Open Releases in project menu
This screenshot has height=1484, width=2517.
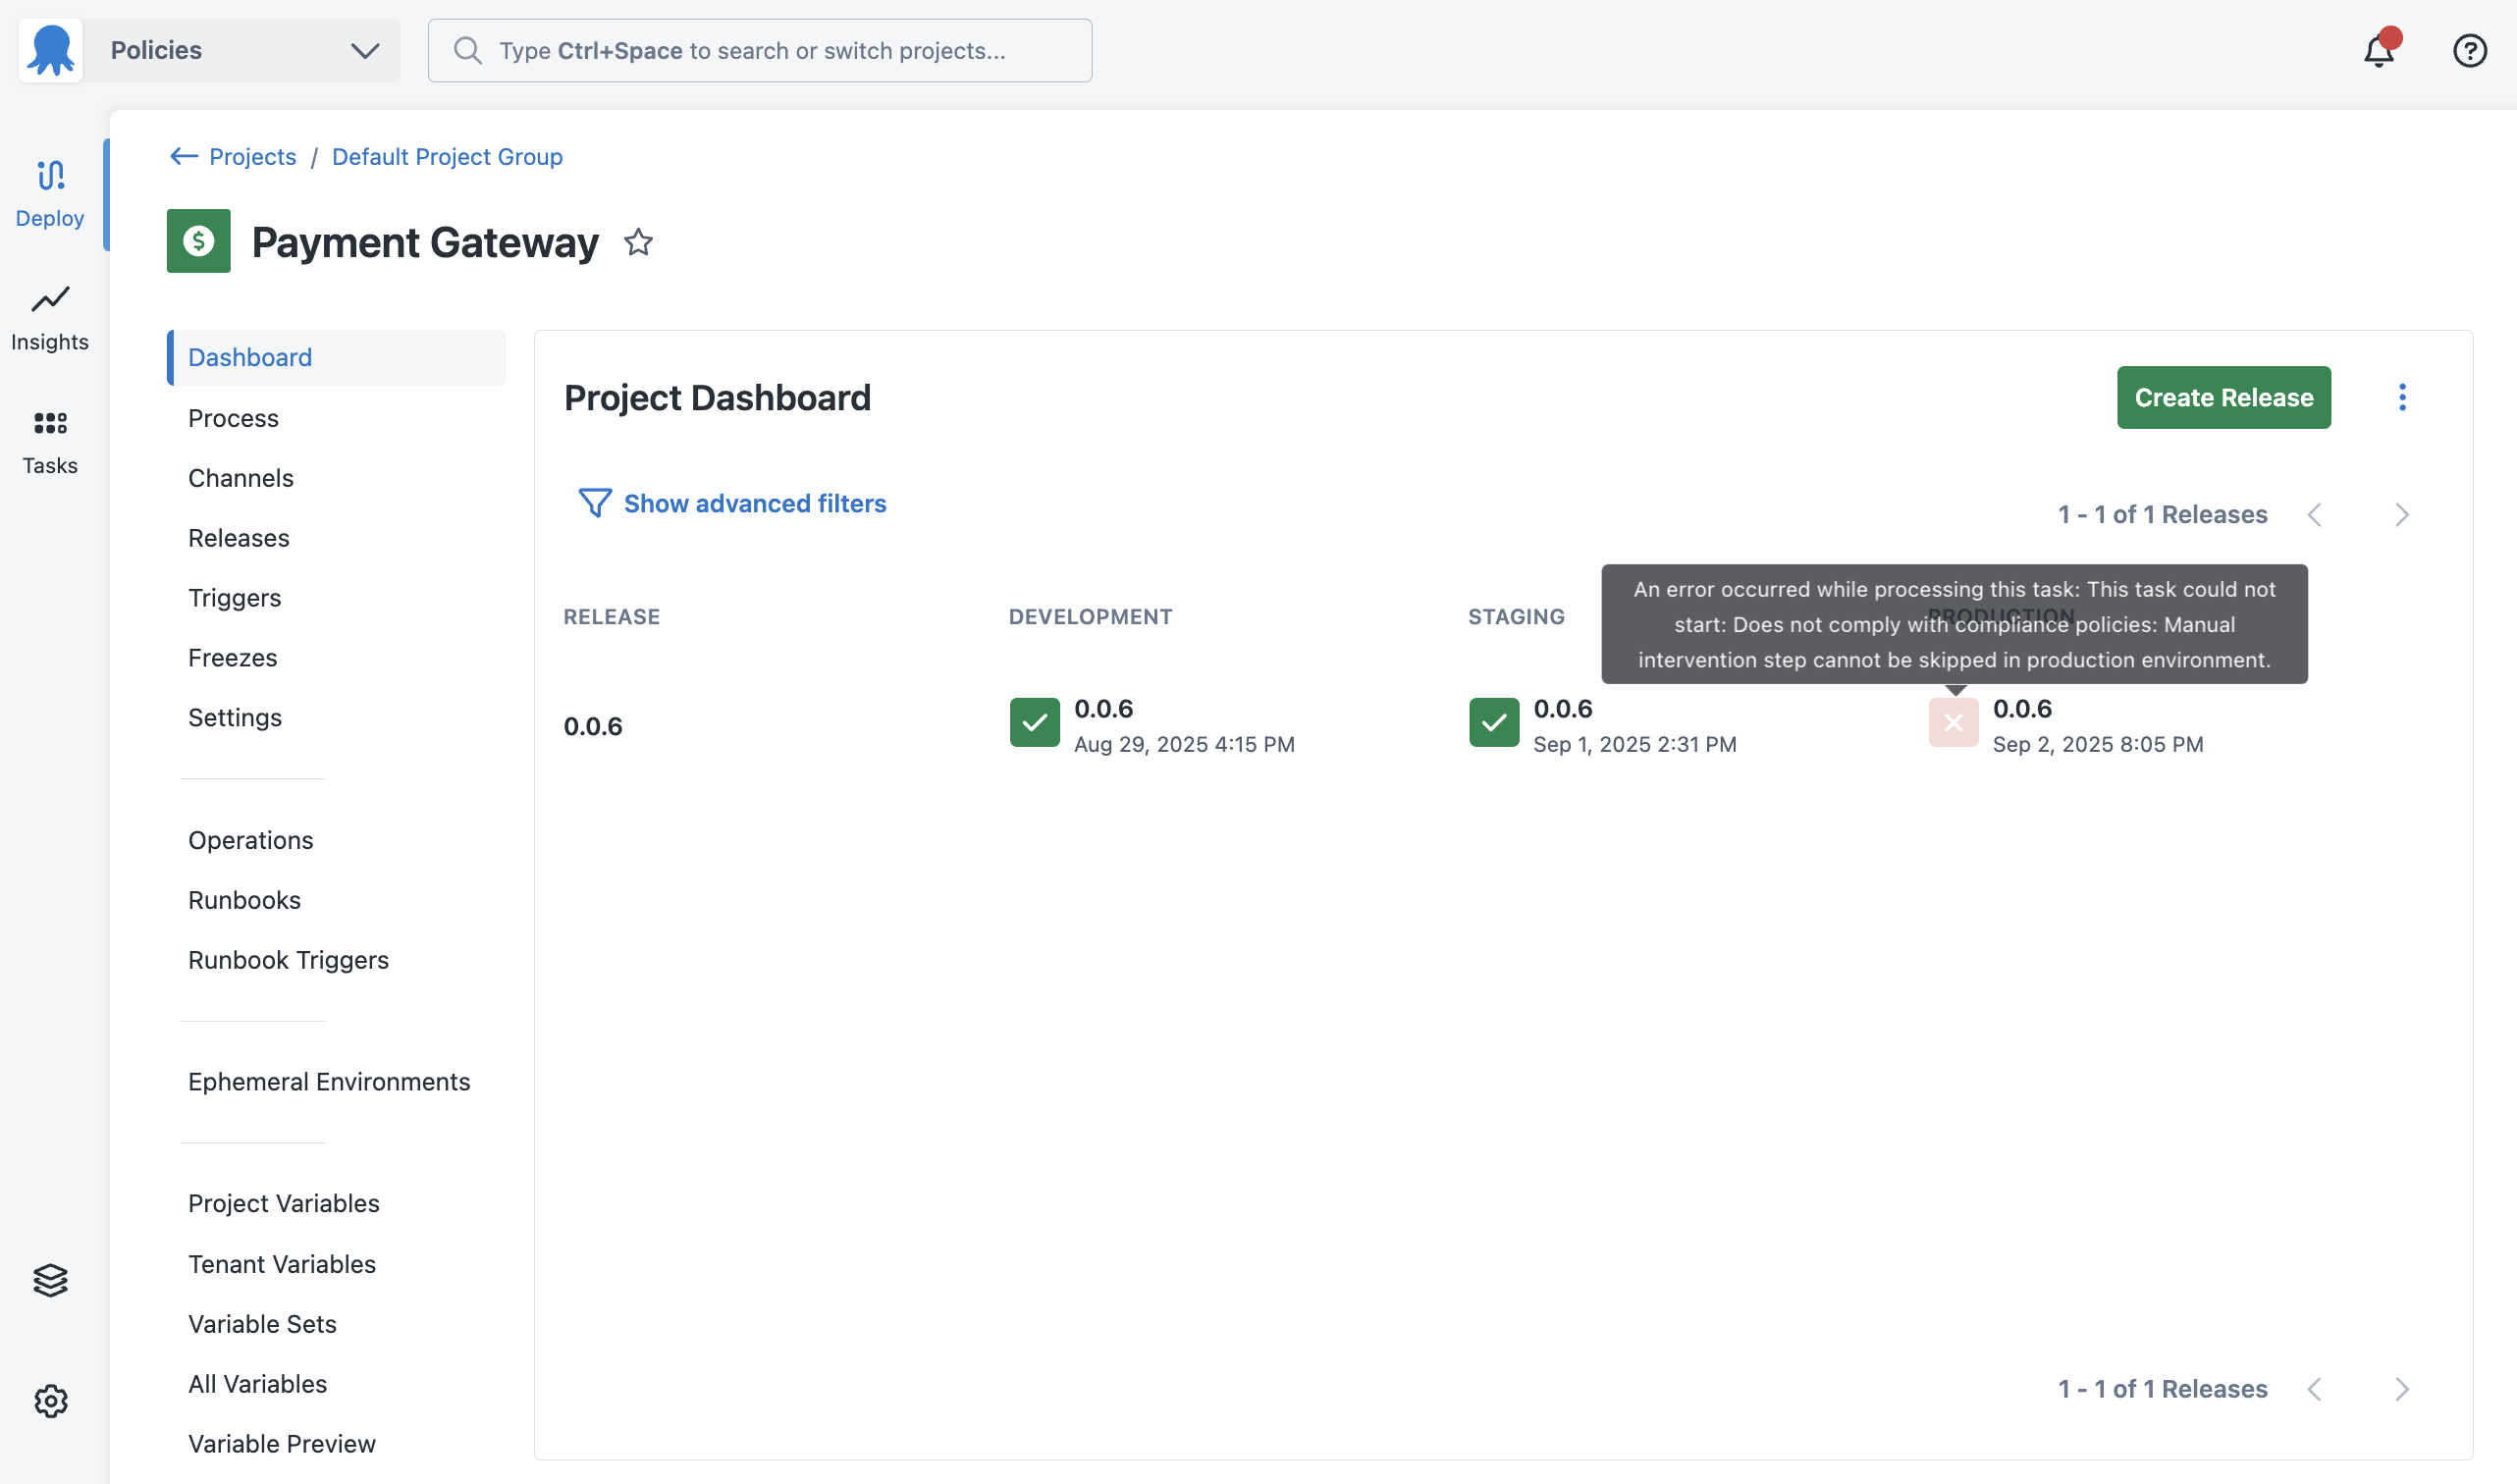(x=239, y=538)
